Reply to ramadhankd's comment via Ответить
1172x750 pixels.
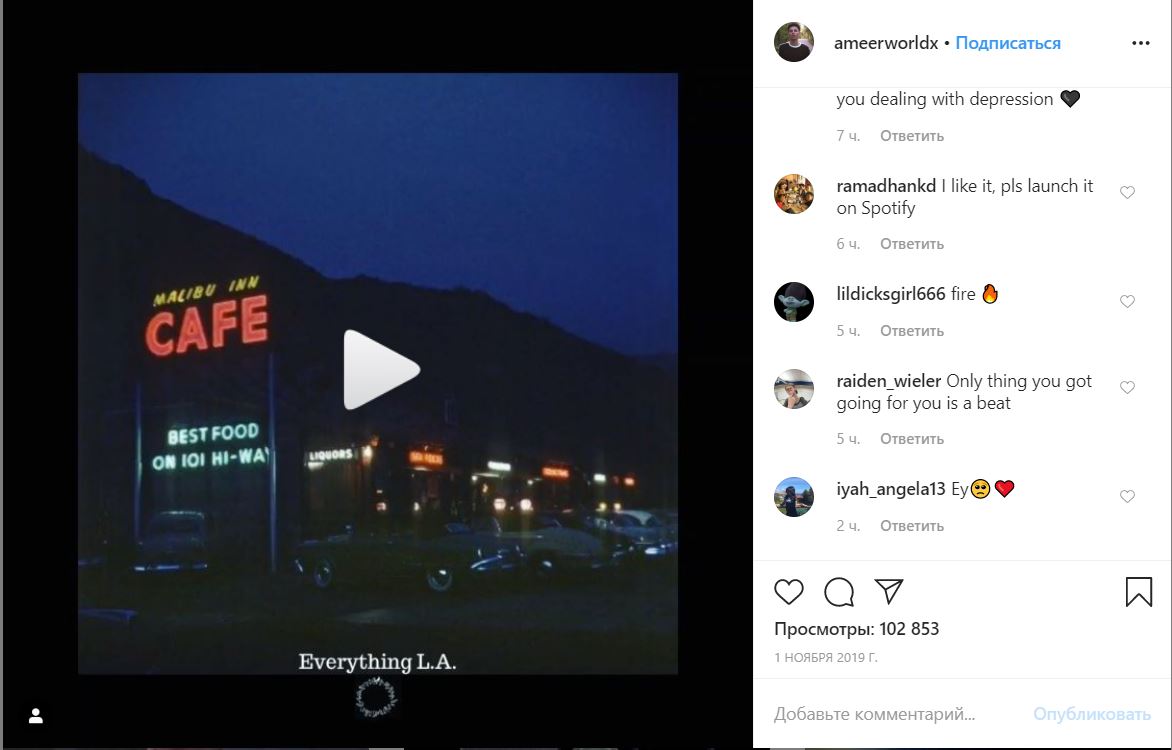(911, 244)
